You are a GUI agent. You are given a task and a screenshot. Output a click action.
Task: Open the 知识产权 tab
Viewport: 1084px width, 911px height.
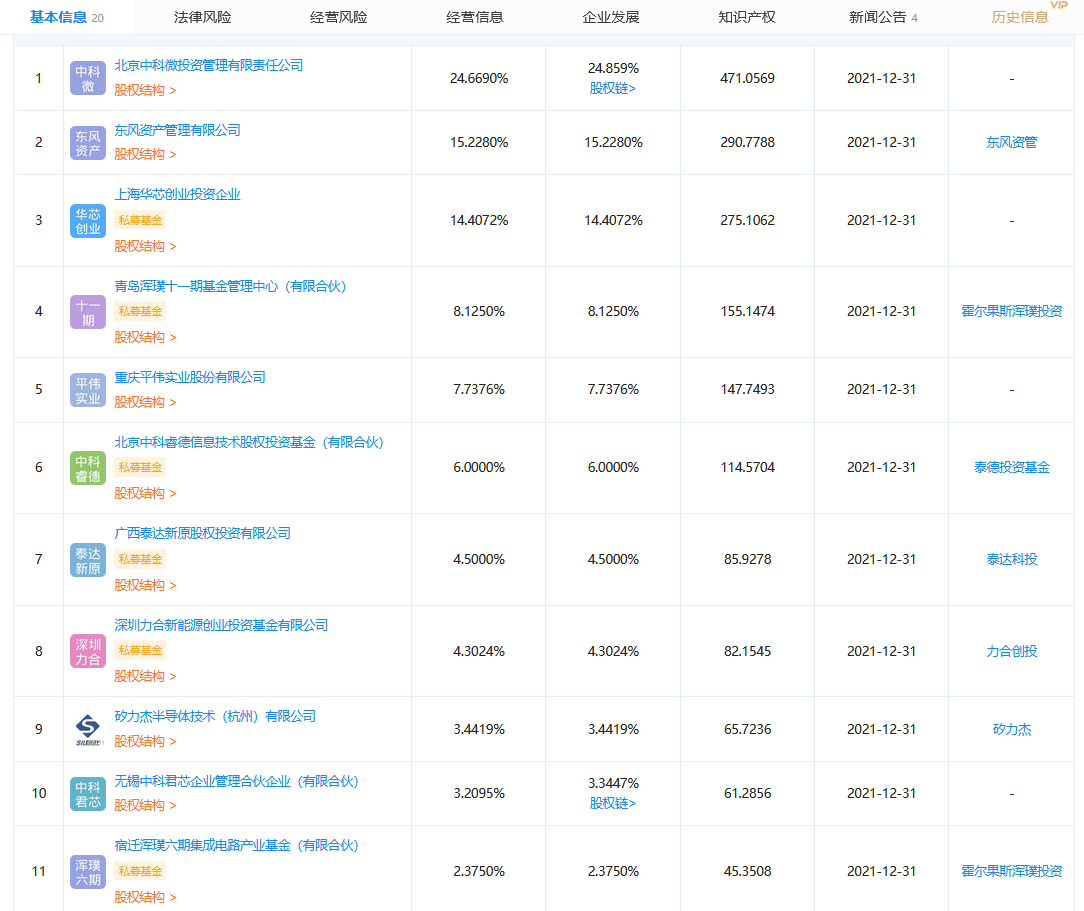pyautogui.click(x=747, y=17)
